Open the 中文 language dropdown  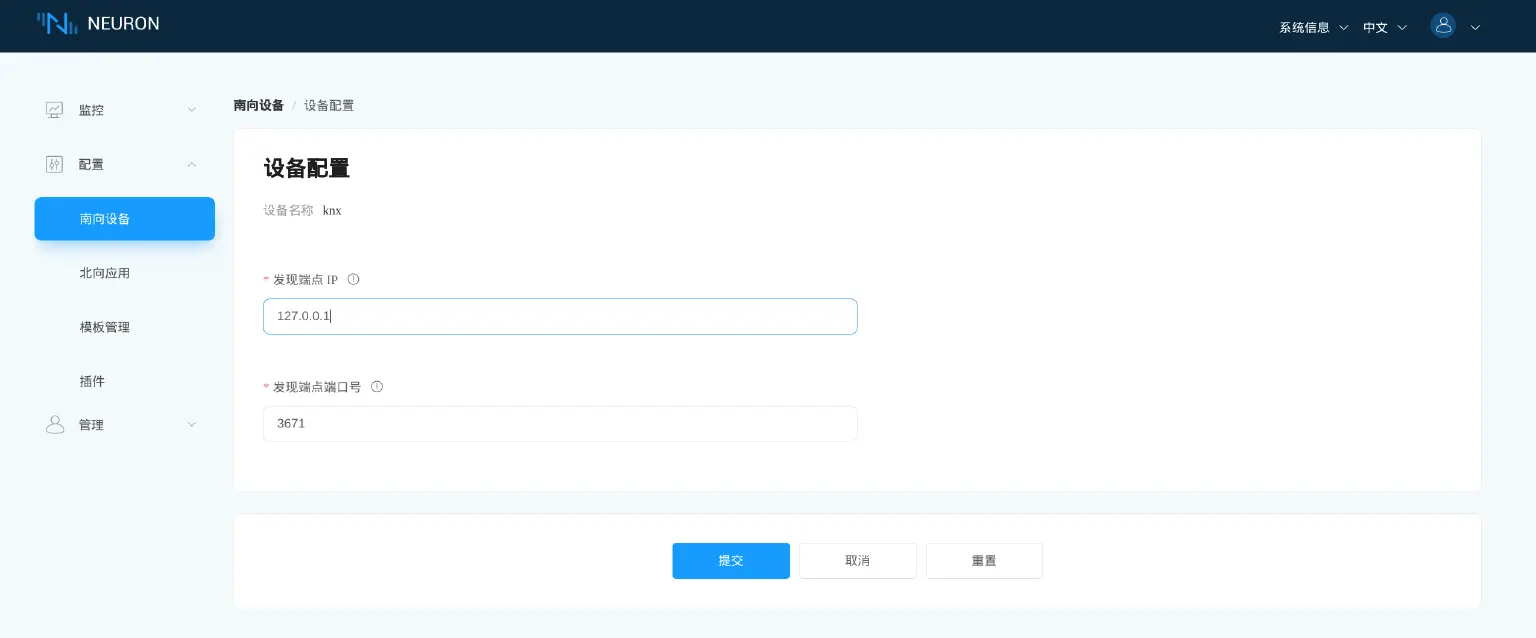click(1385, 28)
